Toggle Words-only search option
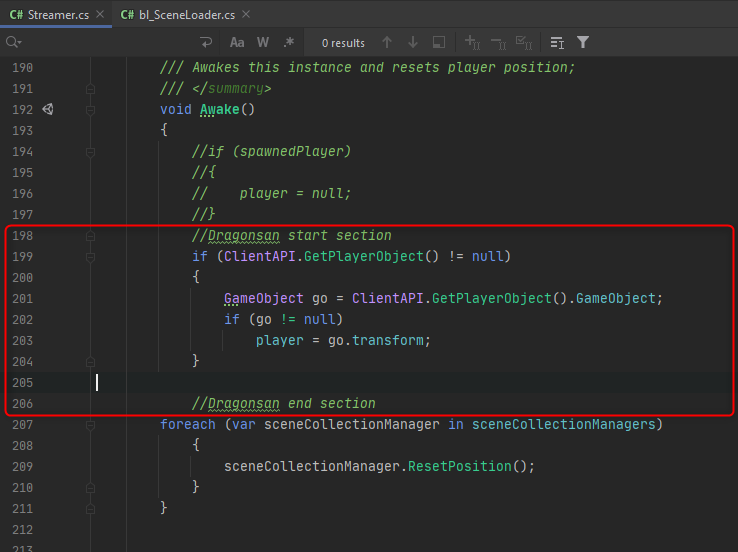The image size is (738, 552). (263, 43)
